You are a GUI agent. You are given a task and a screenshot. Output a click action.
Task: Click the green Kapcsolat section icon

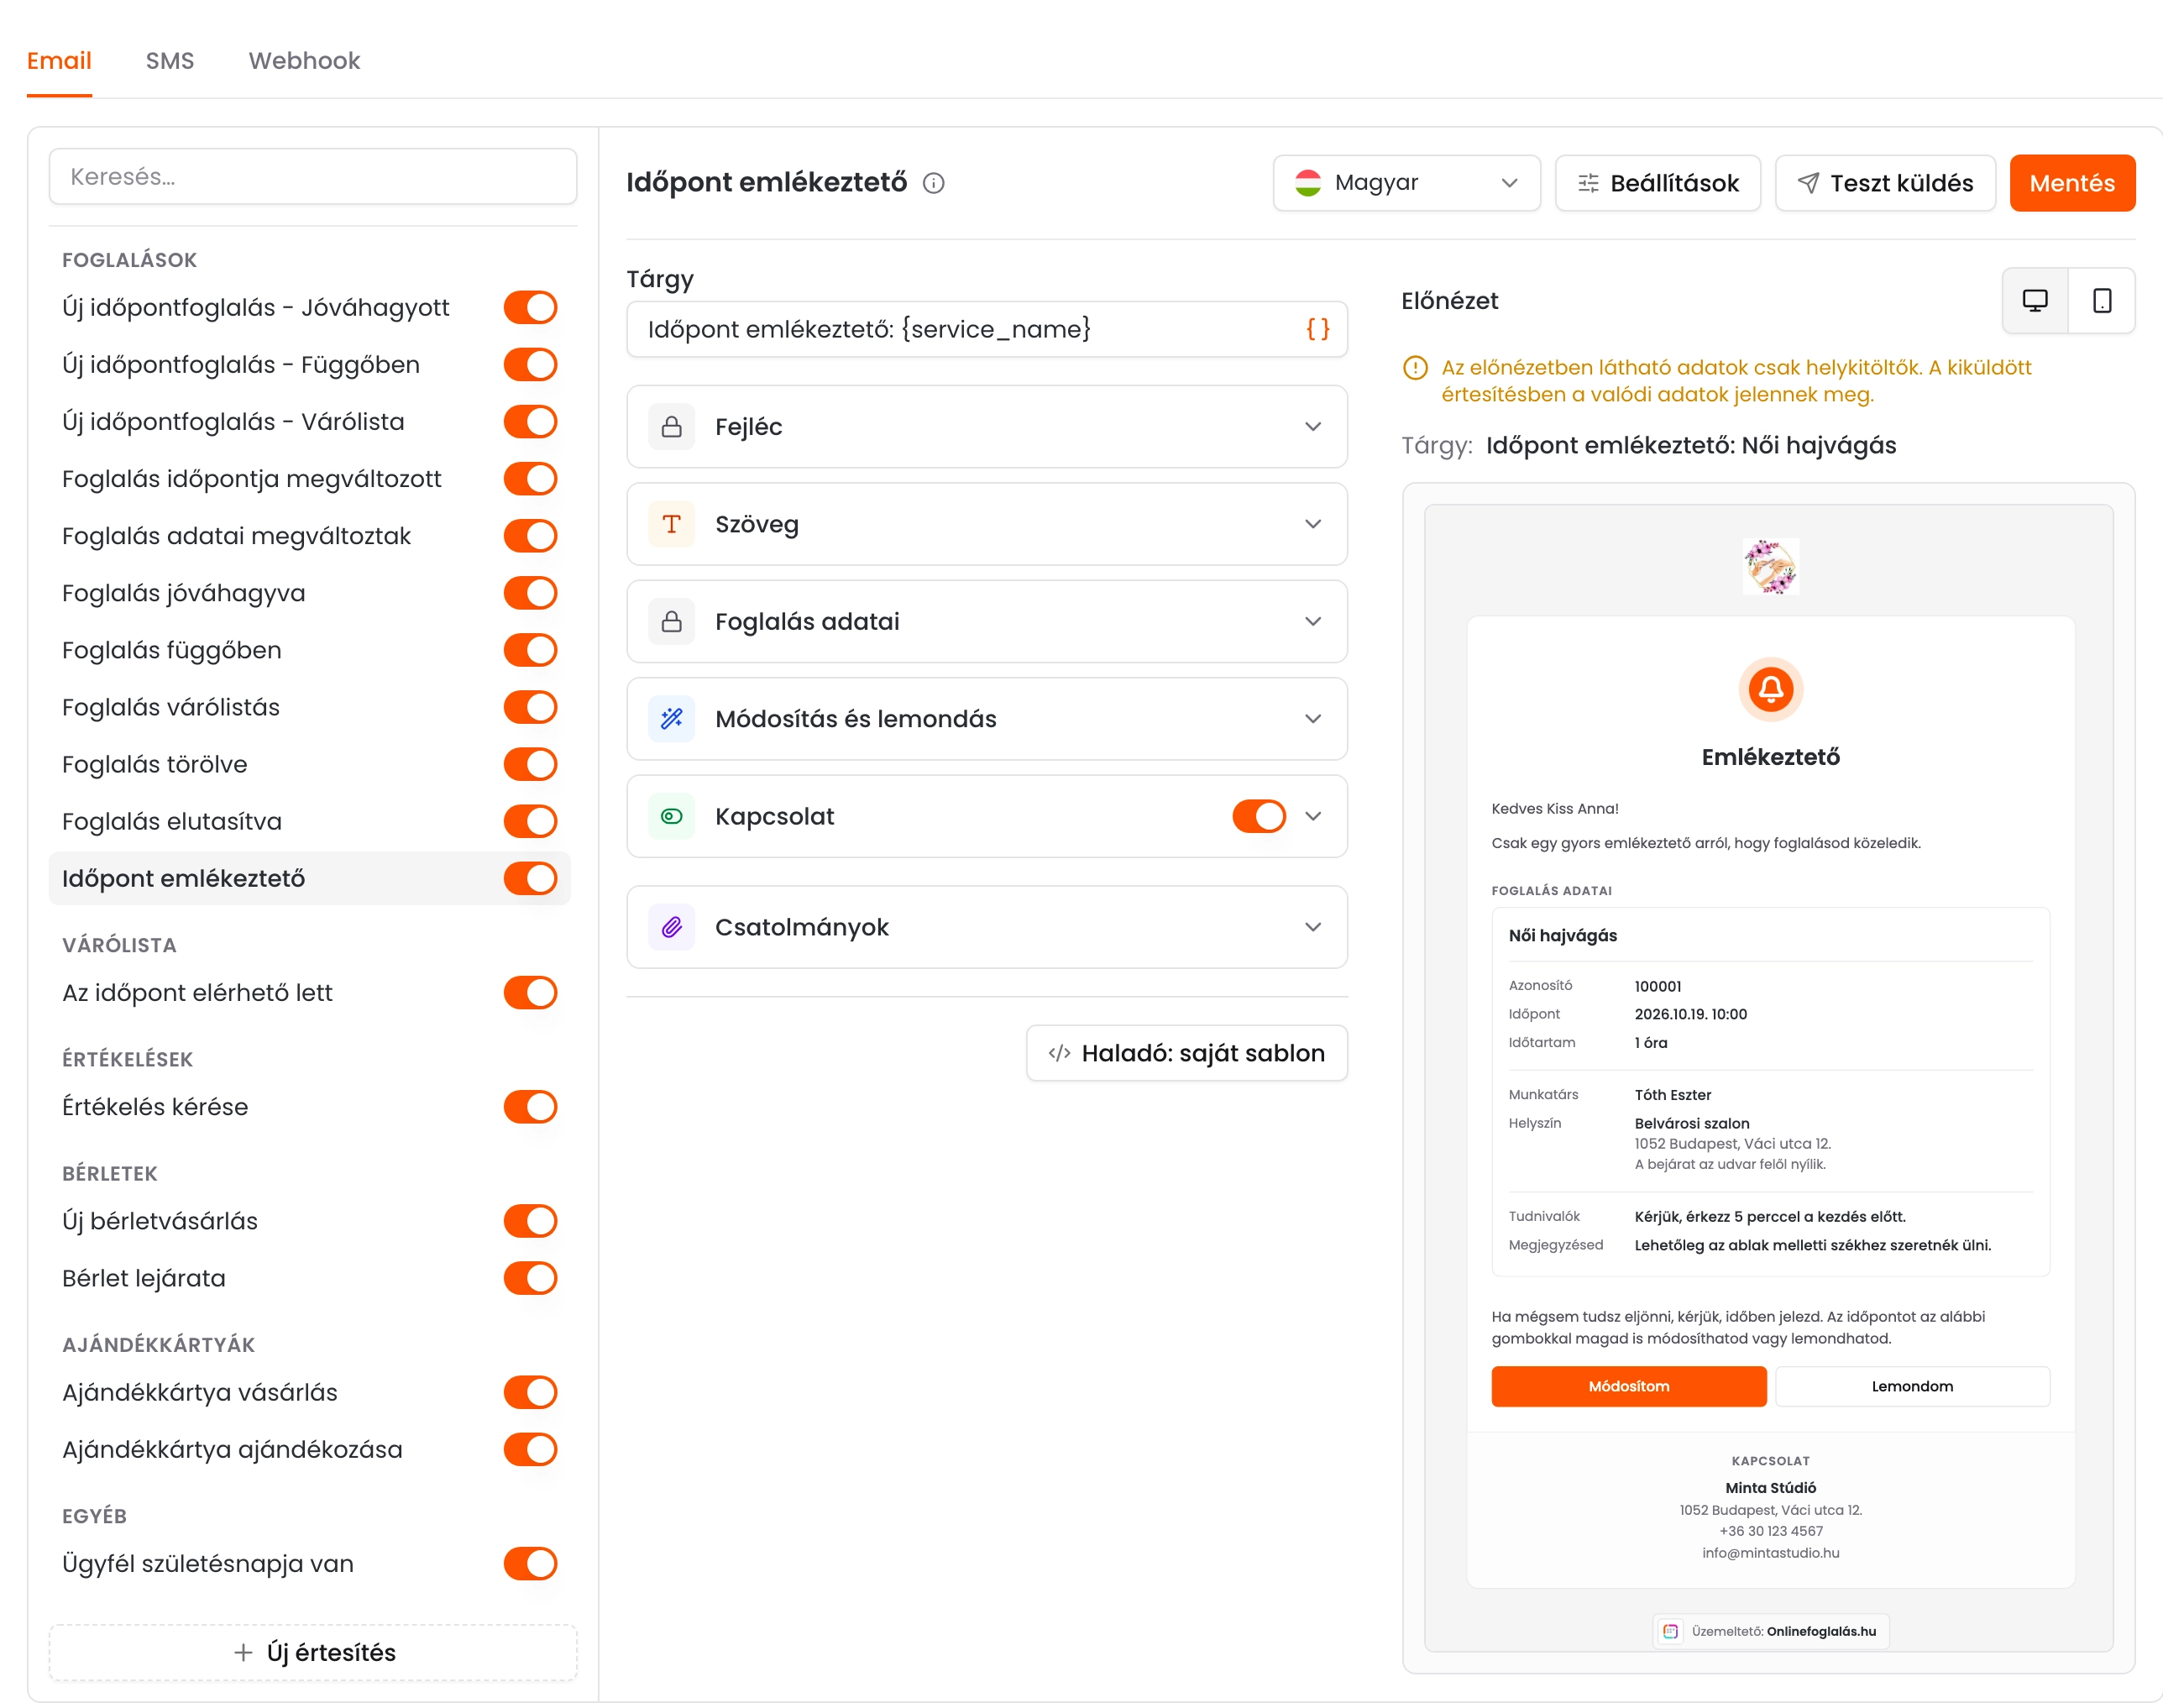tap(672, 816)
